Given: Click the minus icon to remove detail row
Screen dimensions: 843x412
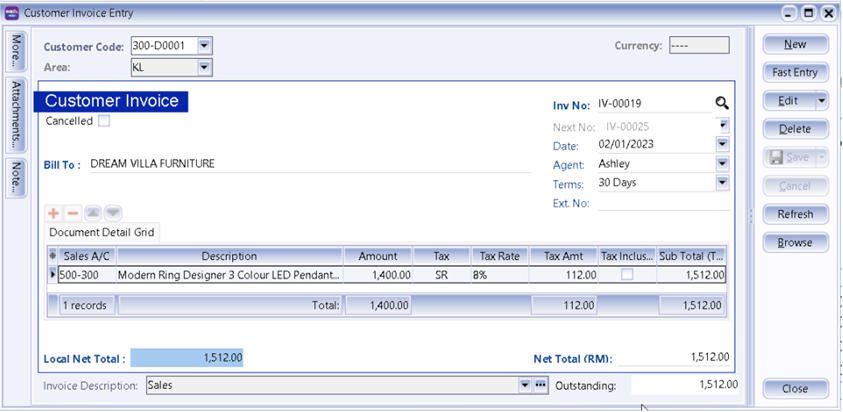Looking at the screenshot, I should [x=72, y=213].
